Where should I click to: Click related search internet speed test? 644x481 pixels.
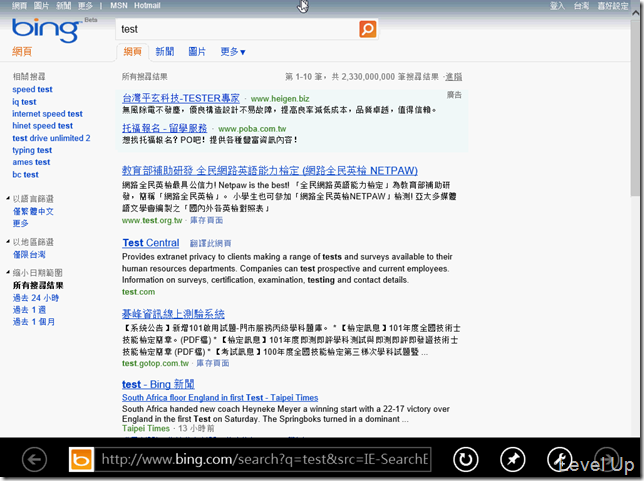click(x=47, y=114)
